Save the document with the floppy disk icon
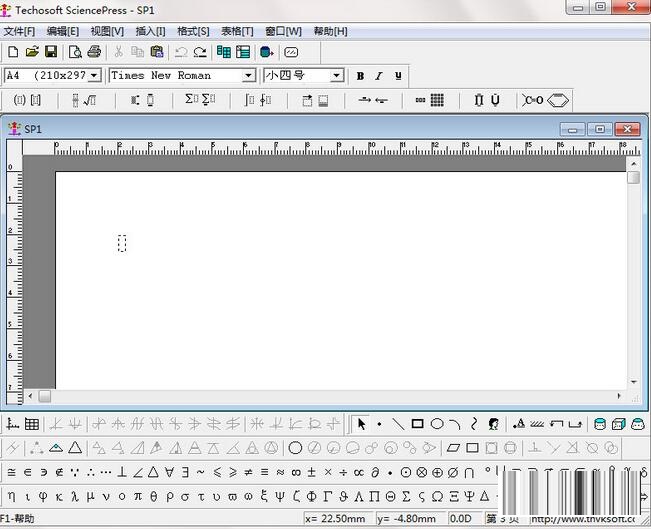 click(51, 52)
